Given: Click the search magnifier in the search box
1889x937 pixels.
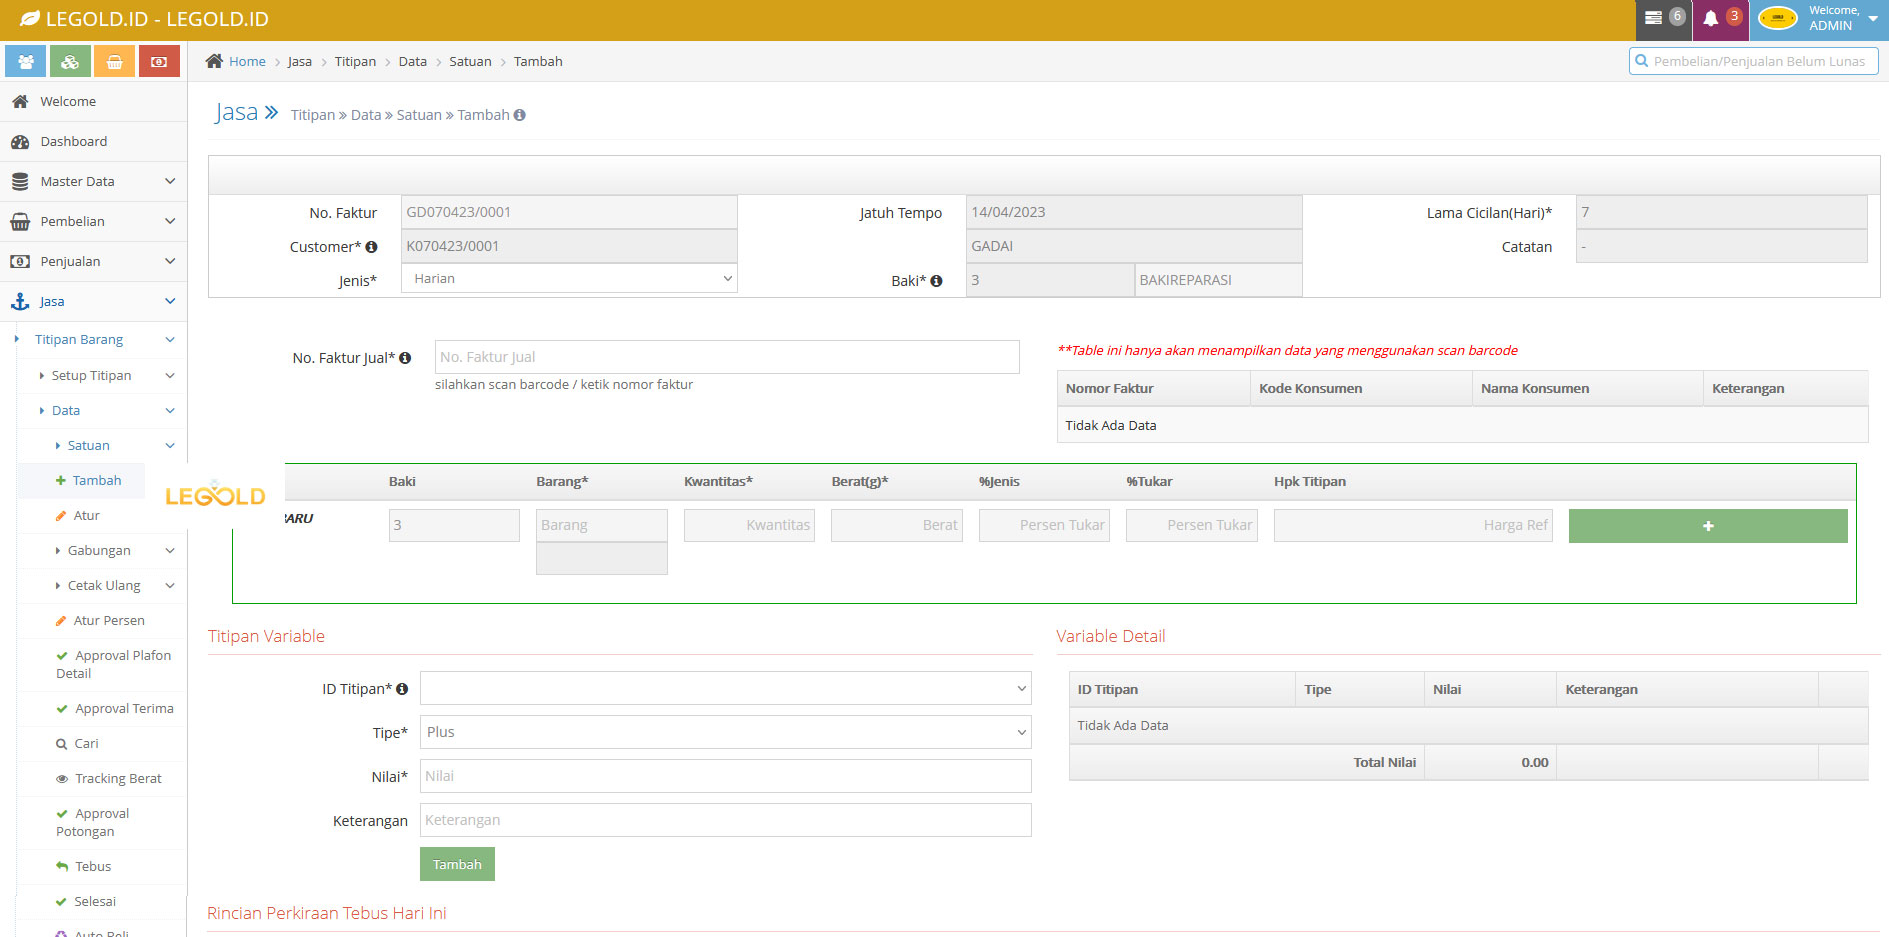Looking at the screenshot, I should point(1641,61).
